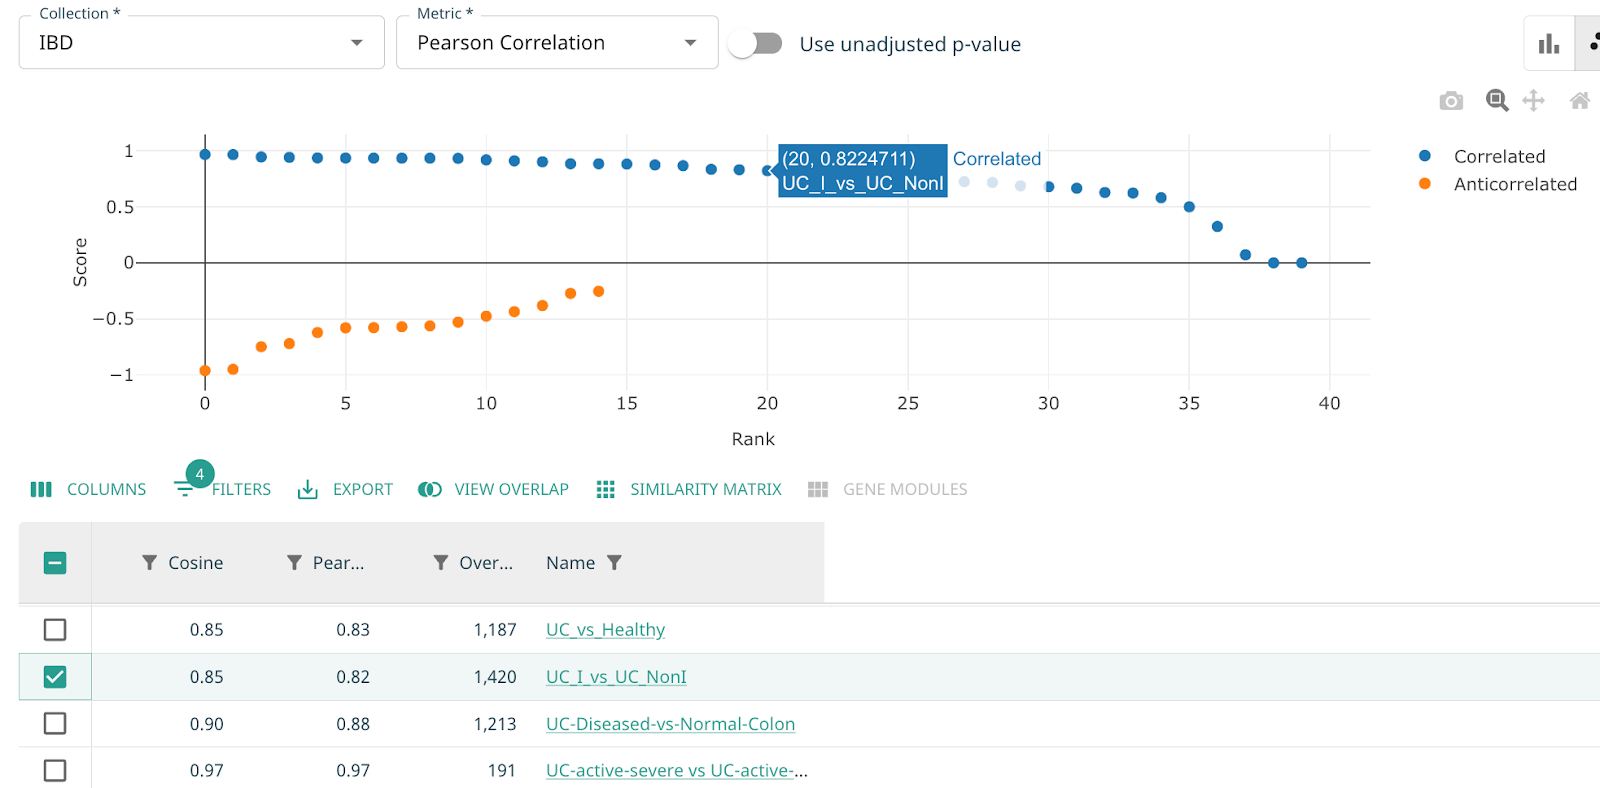
Task: Open FILTERS with 4 active badge
Action: 222,487
